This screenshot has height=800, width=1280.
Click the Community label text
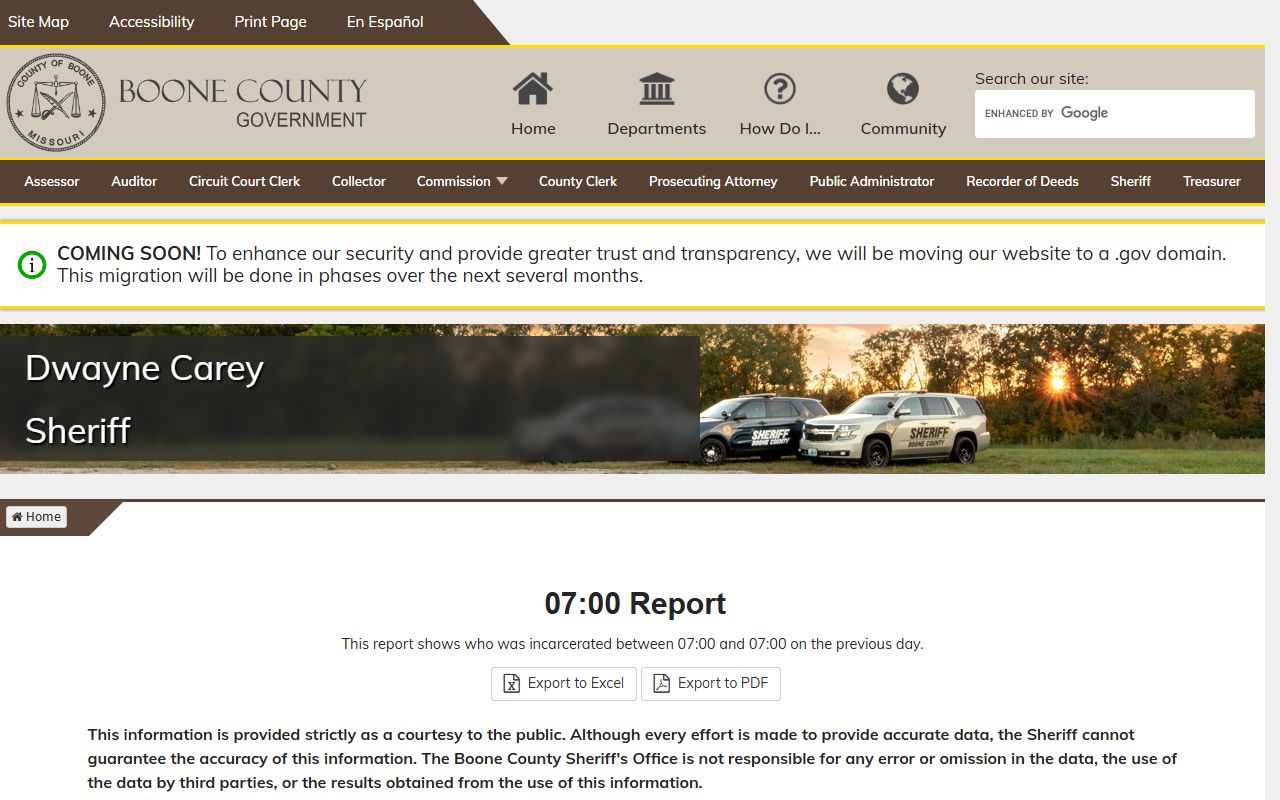click(x=903, y=129)
